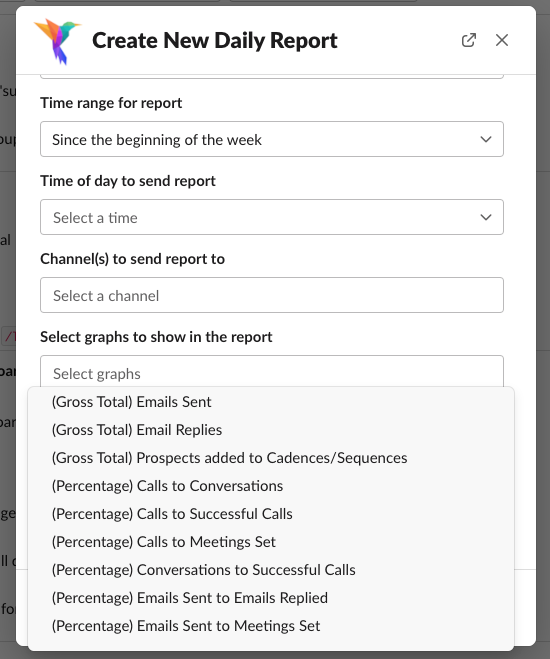Click the Select a time placeholder text

95,218
